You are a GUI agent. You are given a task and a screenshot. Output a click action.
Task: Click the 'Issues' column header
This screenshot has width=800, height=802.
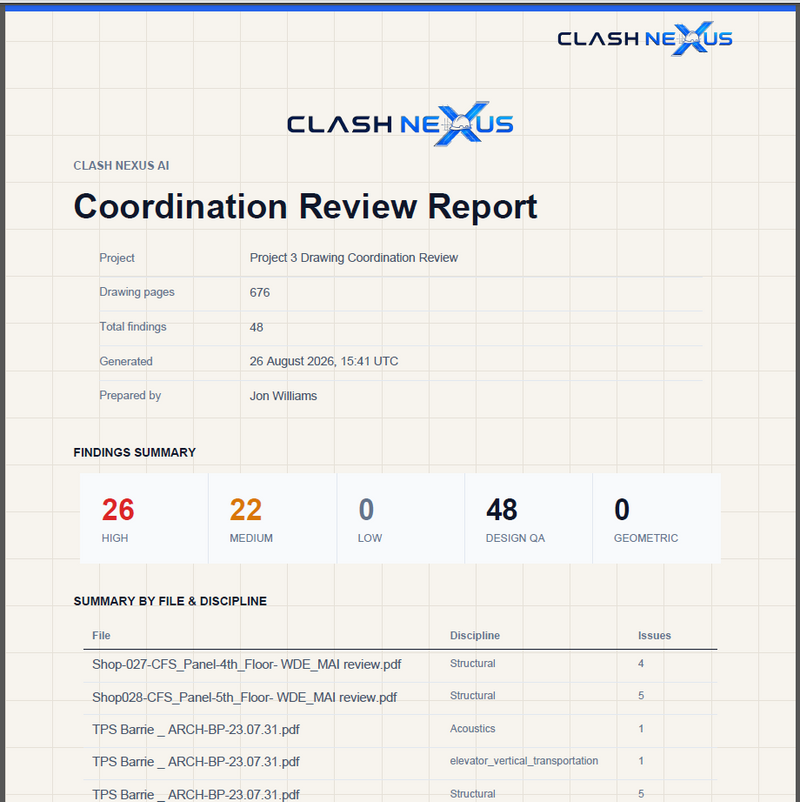click(x=654, y=635)
